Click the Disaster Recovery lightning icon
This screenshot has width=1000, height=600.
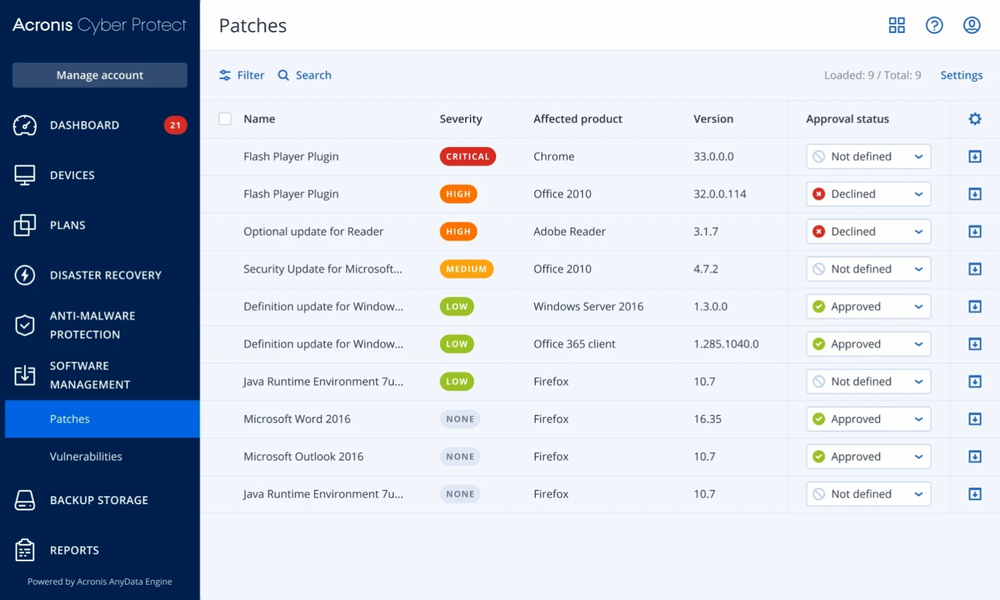pos(25,275)
